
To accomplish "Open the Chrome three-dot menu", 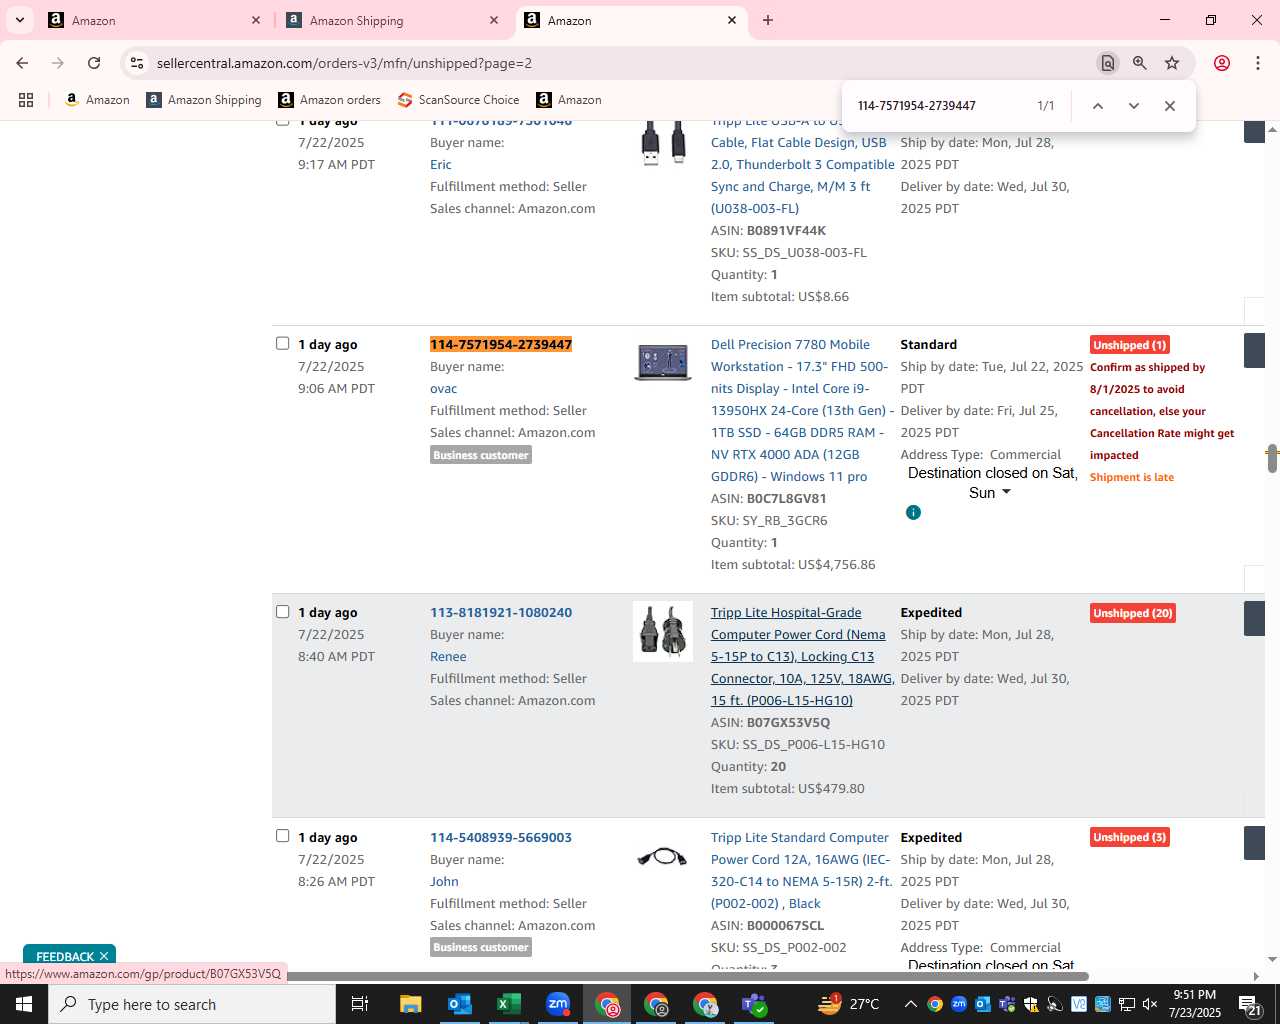I will click(x=1257, y=63).
